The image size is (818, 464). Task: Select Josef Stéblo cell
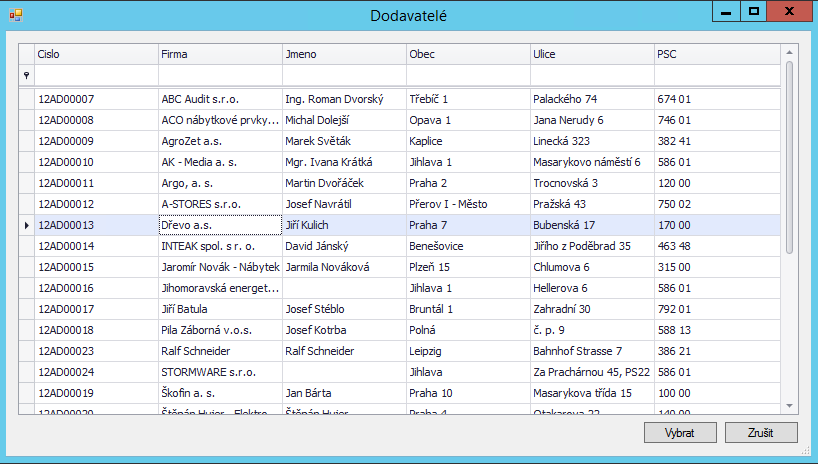click(344, 309)
